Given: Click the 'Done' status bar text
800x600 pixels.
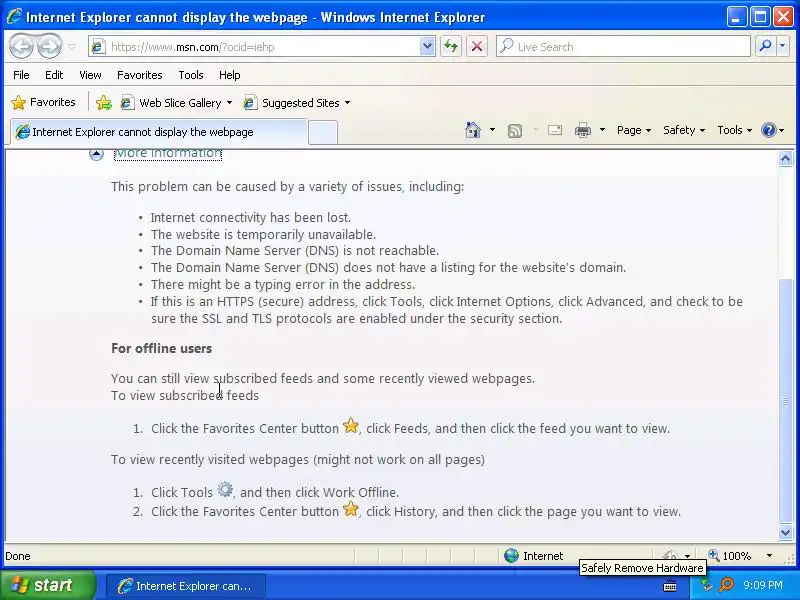Looking at the screenshot, I should (18, 556).
